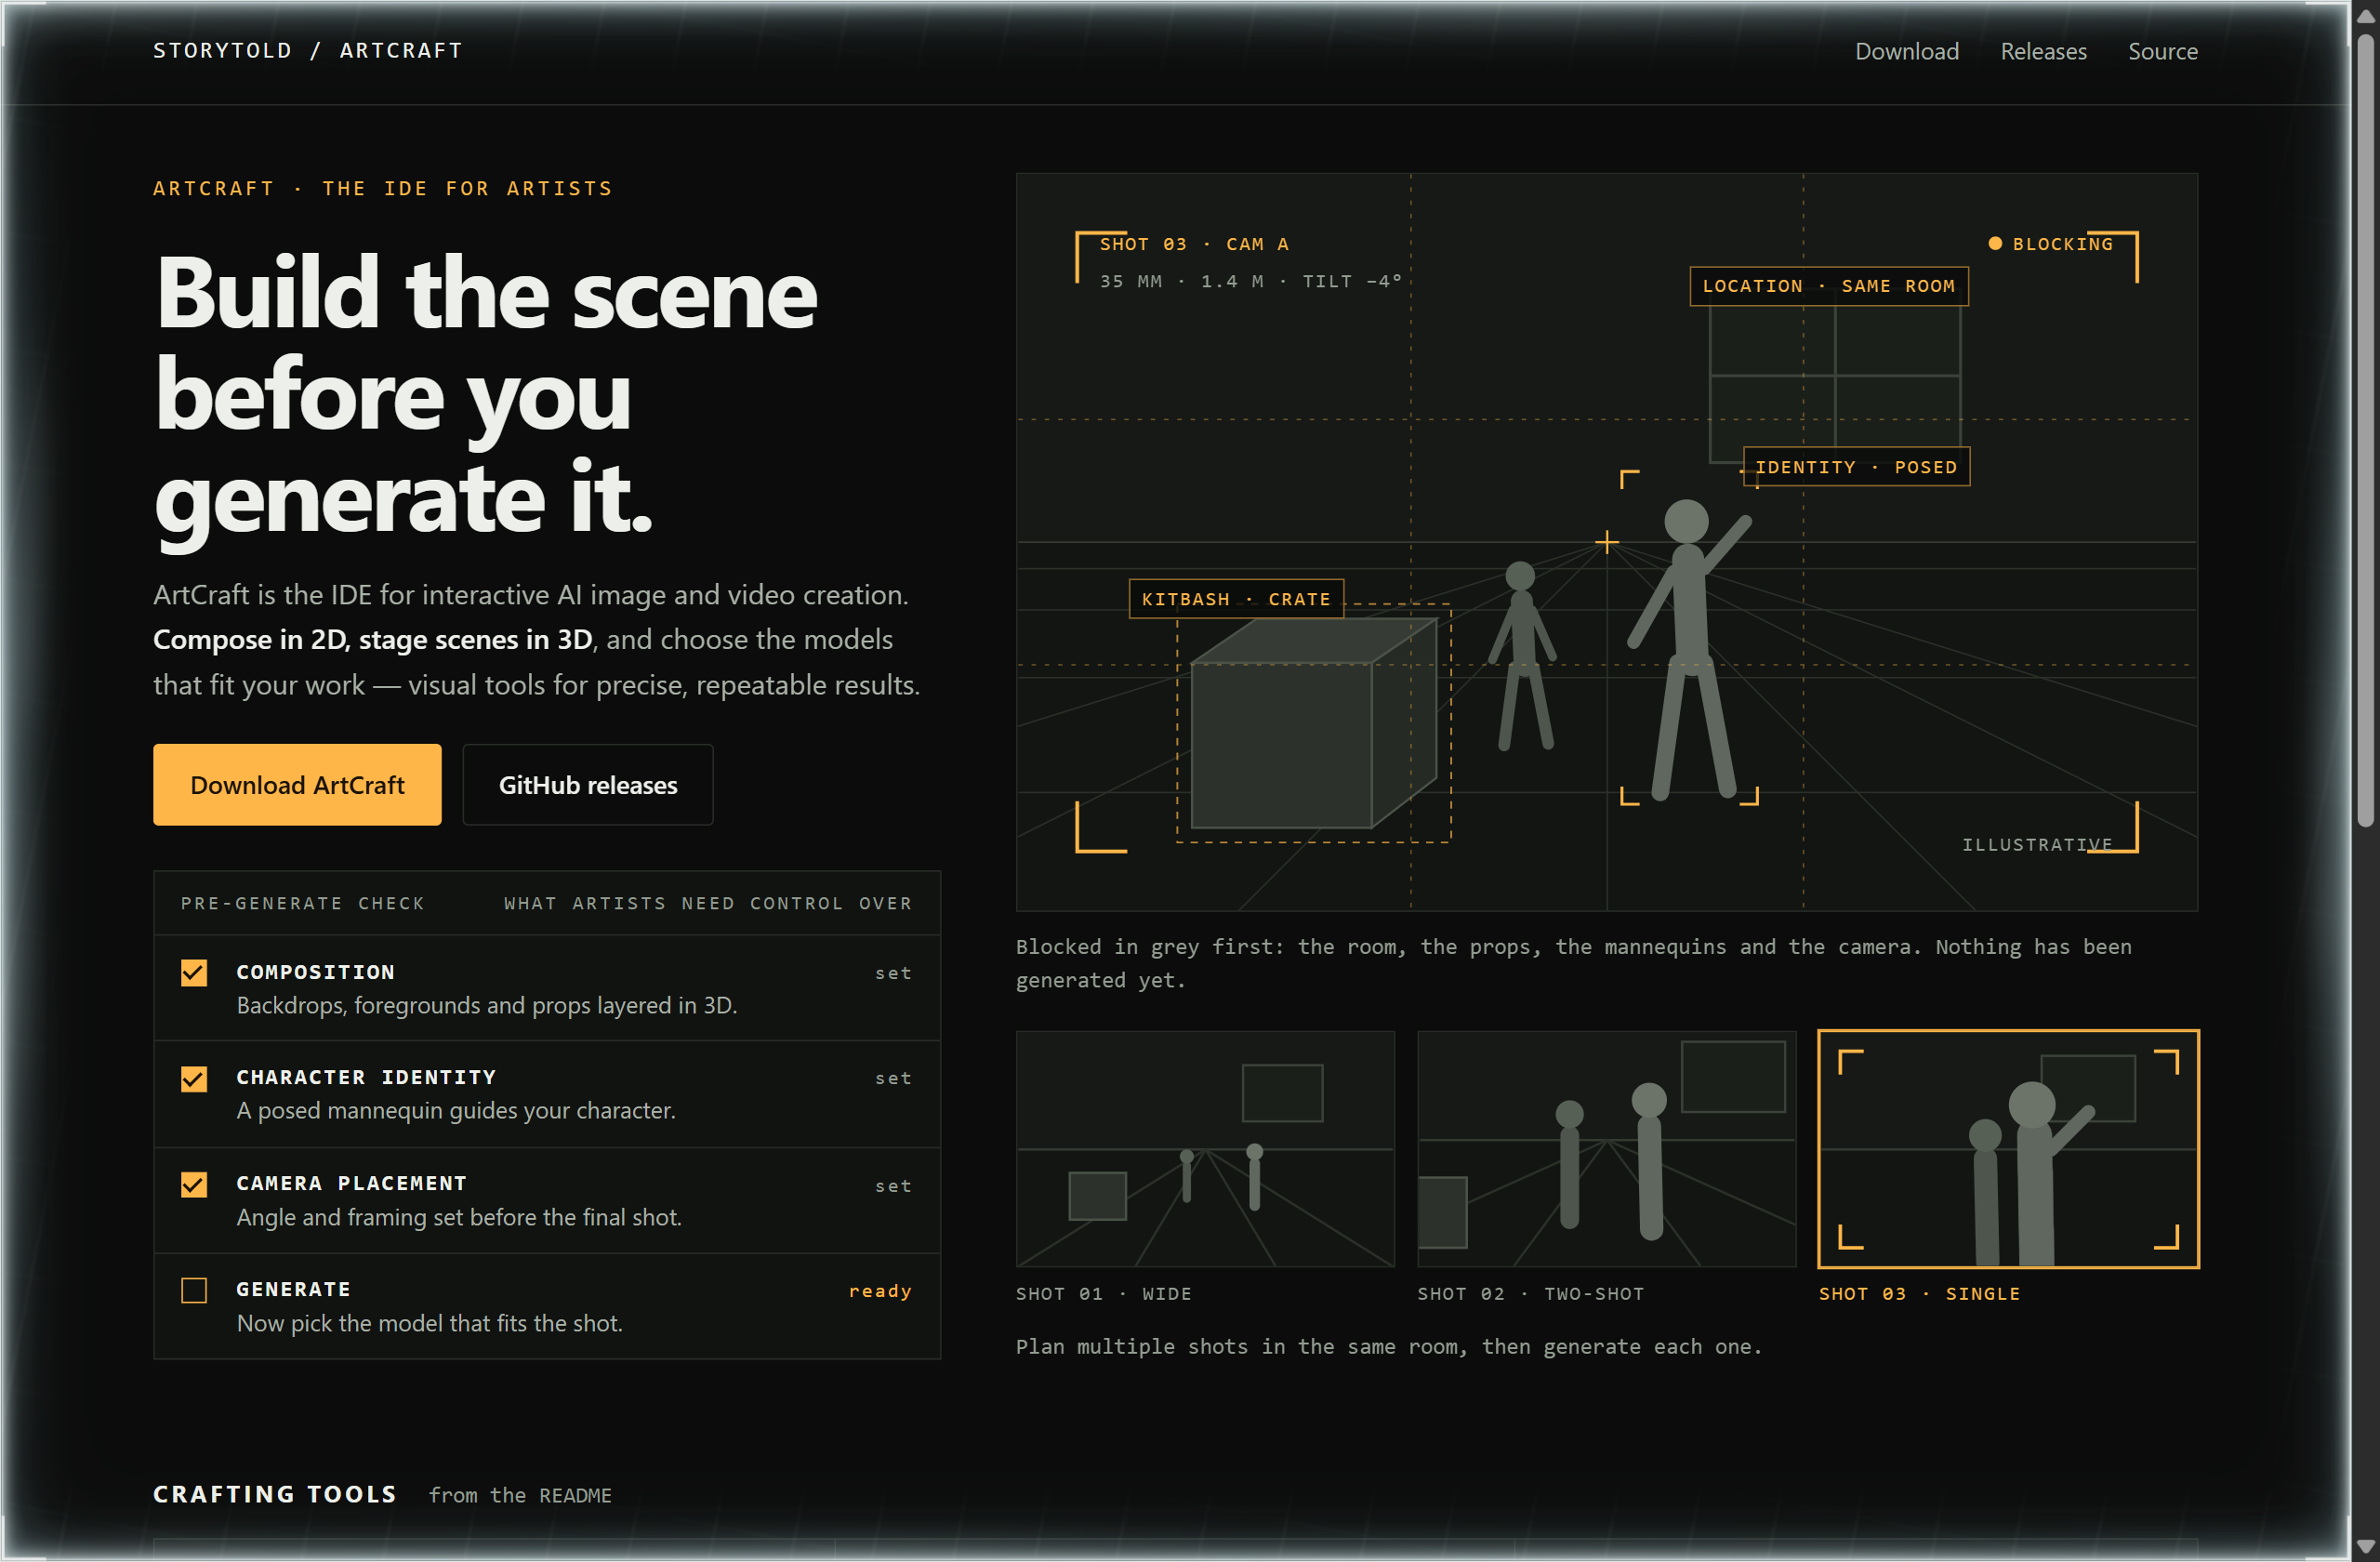Open the Releases nav link

point(2043,51)
